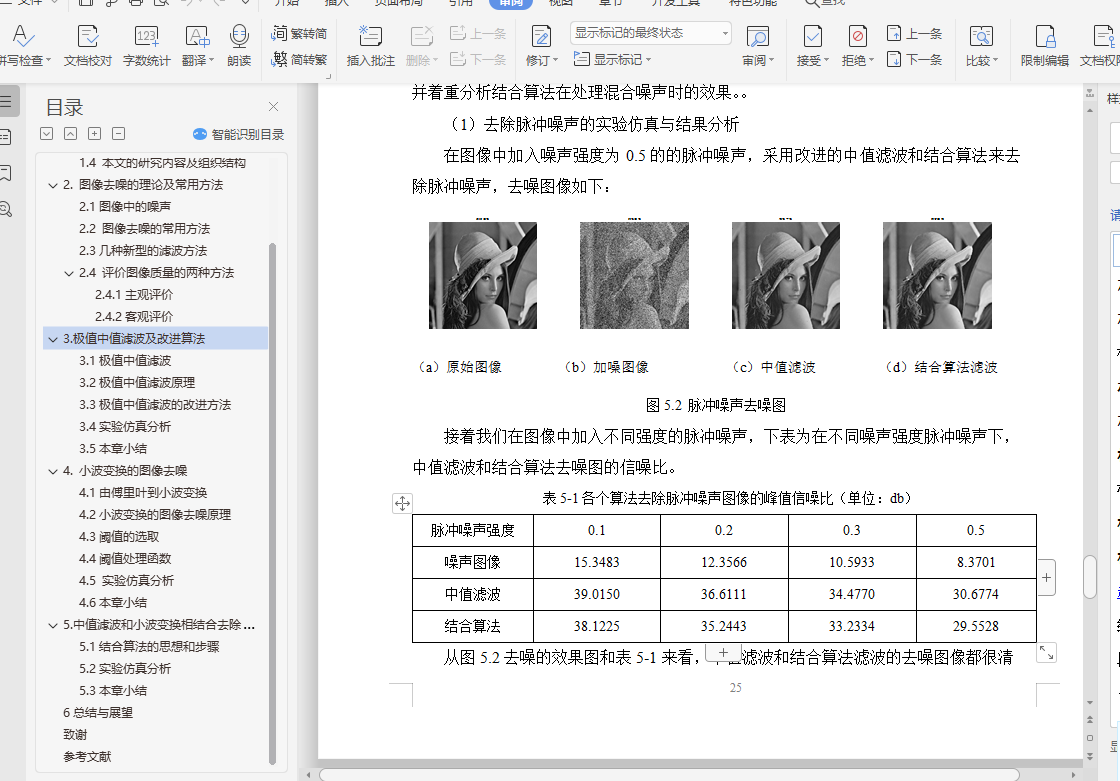Click the collapse-up outline icon in 目录 toolbar
The height and width of the screenshot is (781, 1120).
tap(71, 134)
